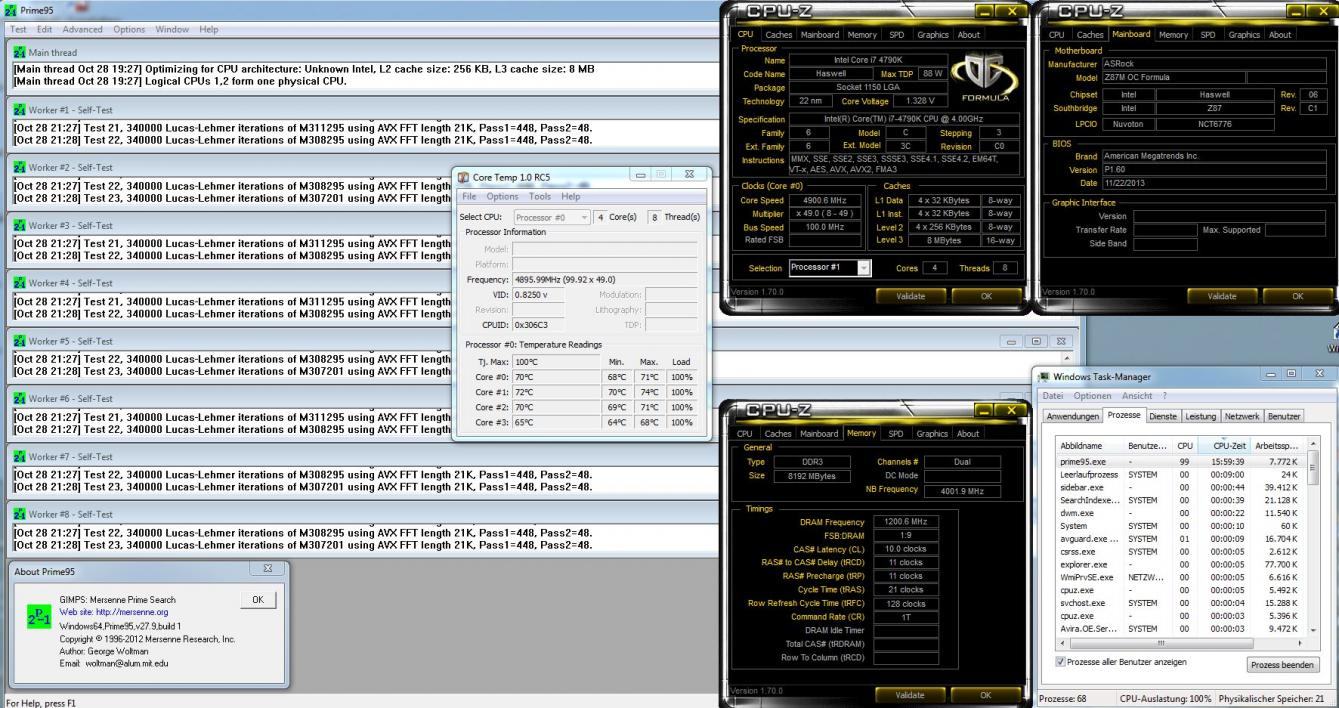Click Validate in the CPU-Z Memory window

click(910, 694)
